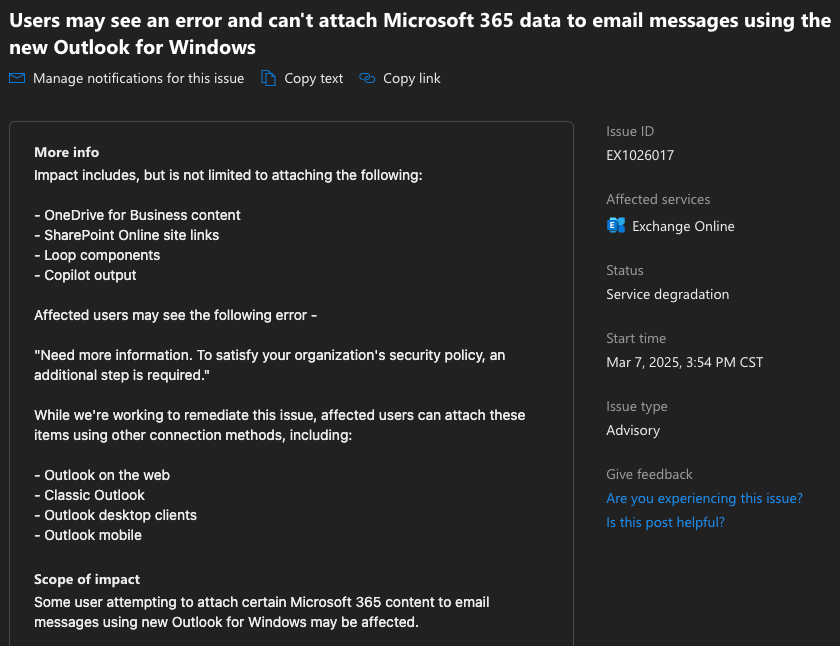This screenshot has height=646, width=840.
Task: Click the Advisory issue type label
Action: (631, 430)
